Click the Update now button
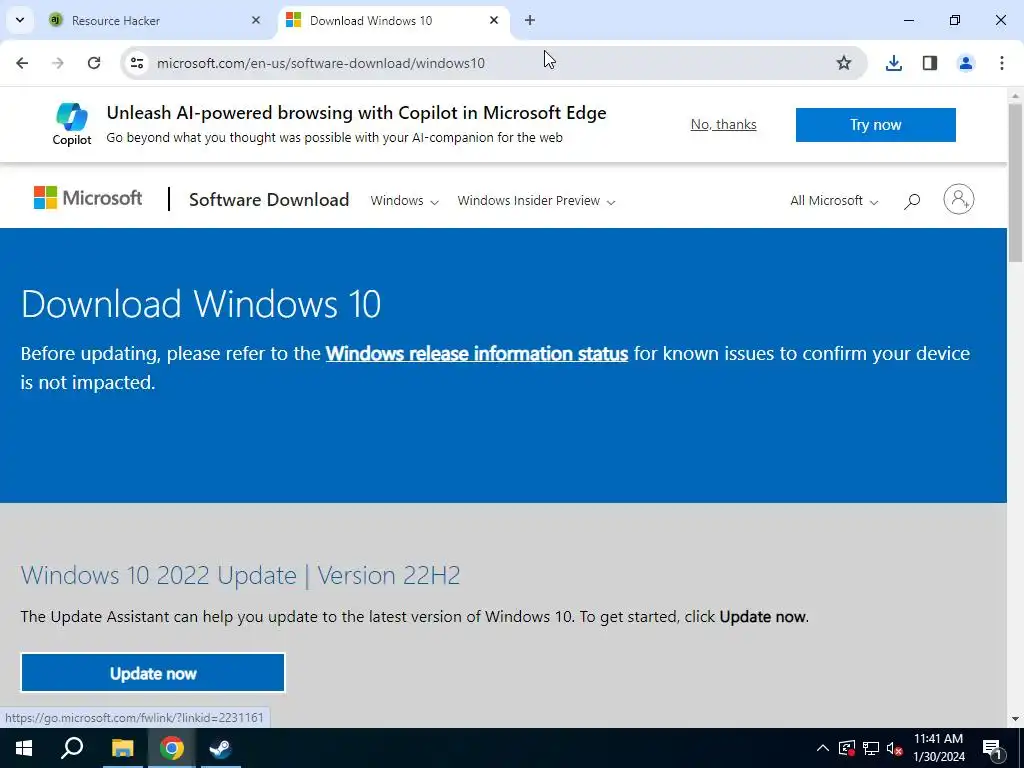This screenshot has height=768, width=1024. tap(153, 673)
